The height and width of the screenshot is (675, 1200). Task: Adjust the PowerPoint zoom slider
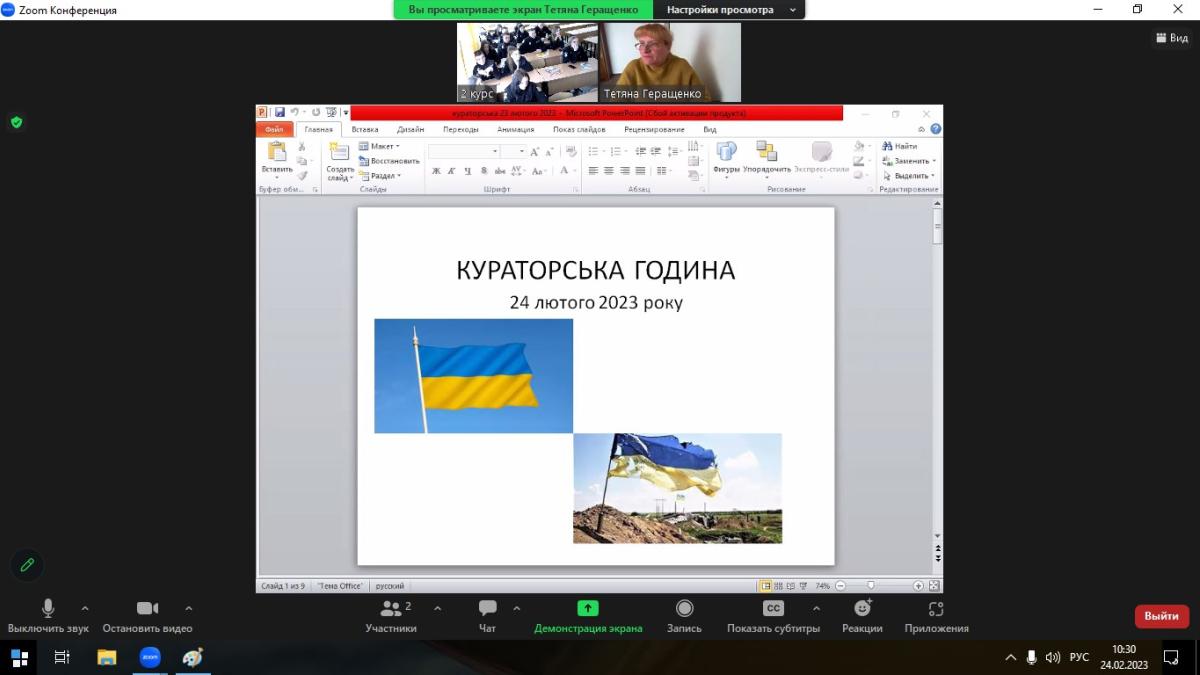click(871, 586)
